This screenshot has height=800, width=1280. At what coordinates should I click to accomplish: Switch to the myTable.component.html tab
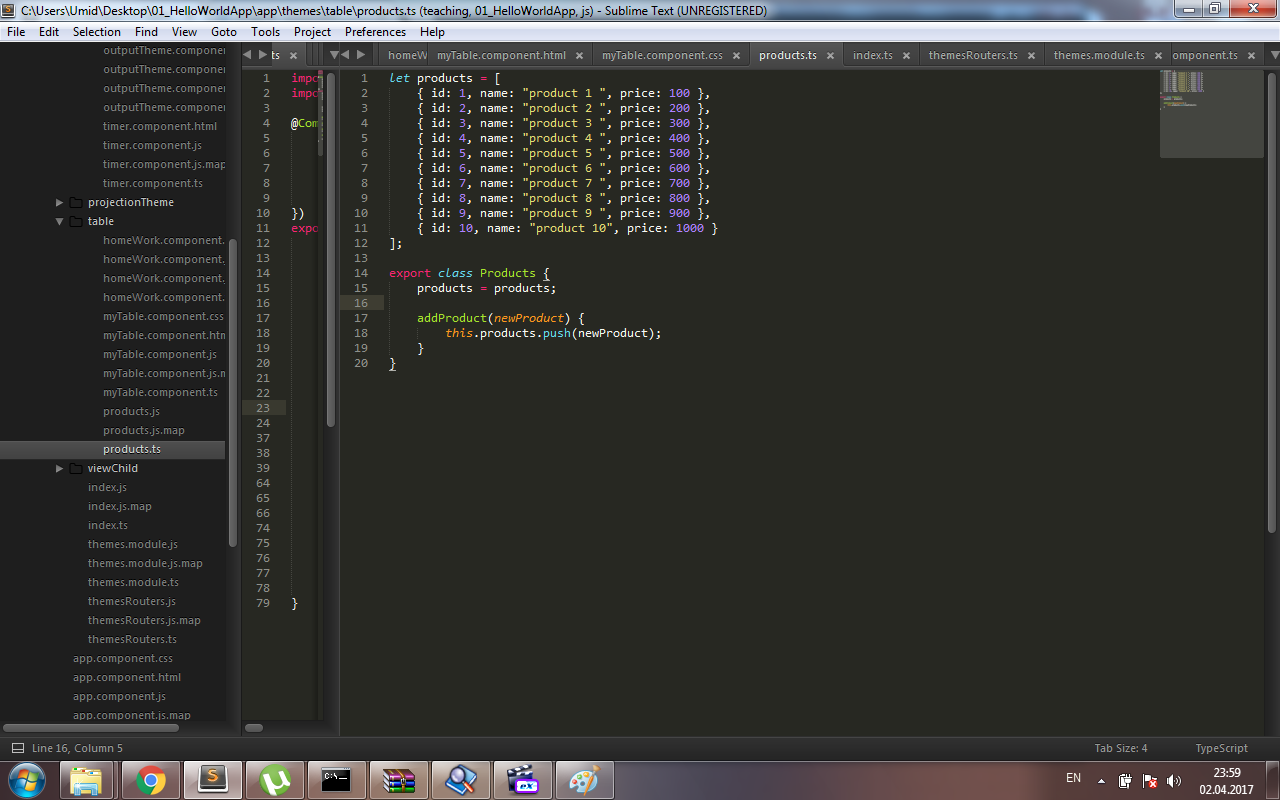tap(501, 55)
